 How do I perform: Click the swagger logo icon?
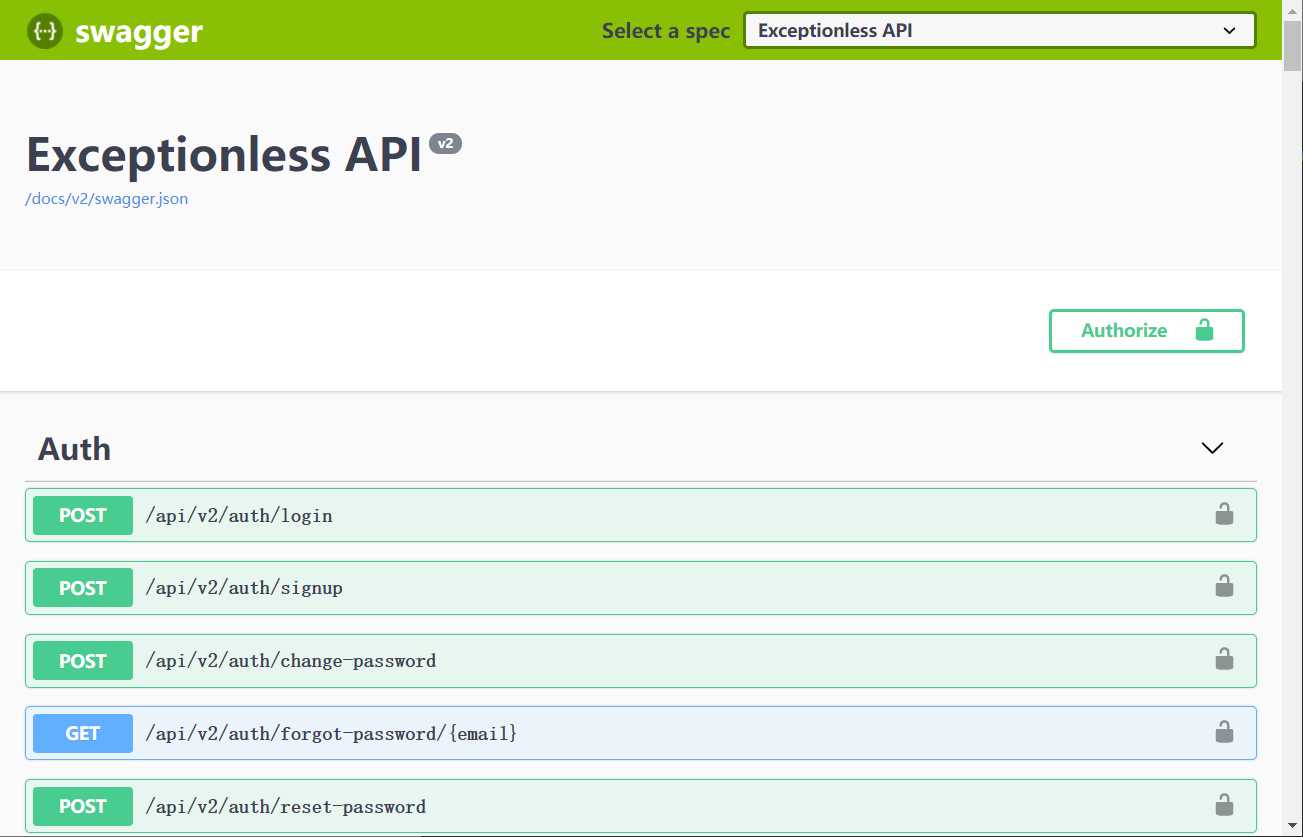[x=45, y=31]
